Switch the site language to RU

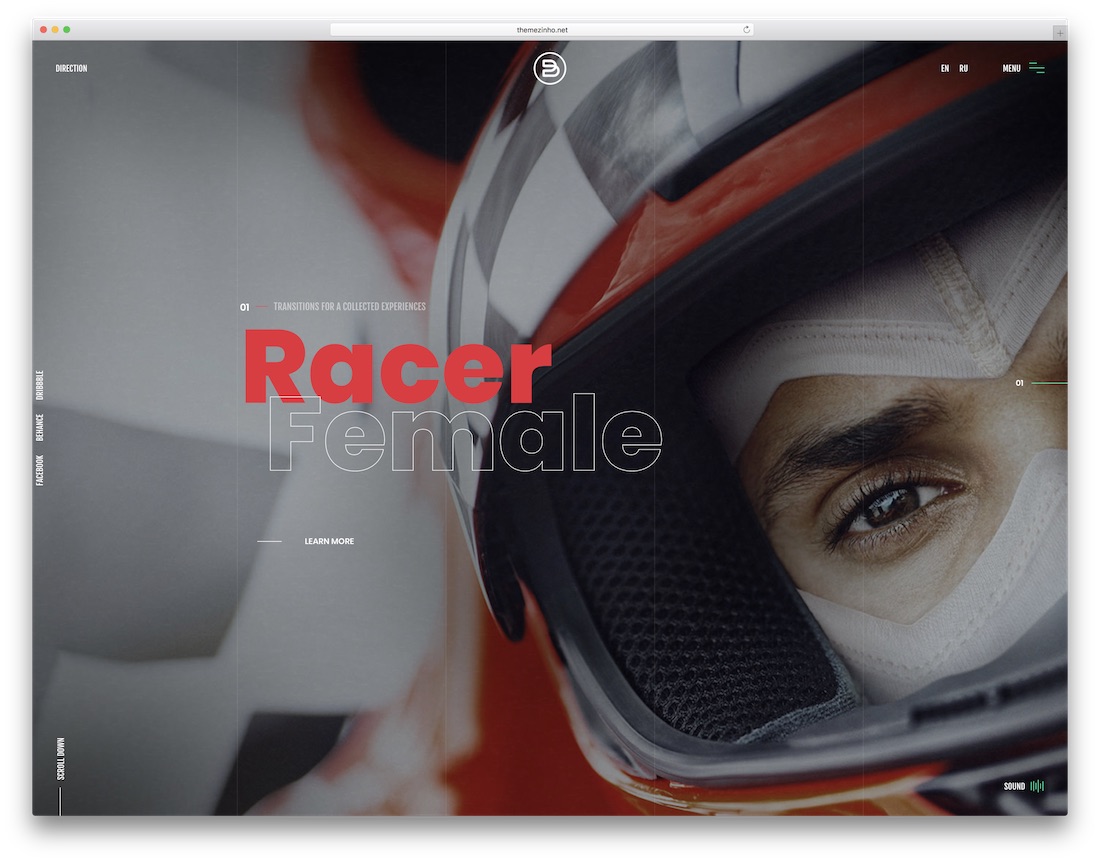[x=962, y=67]
